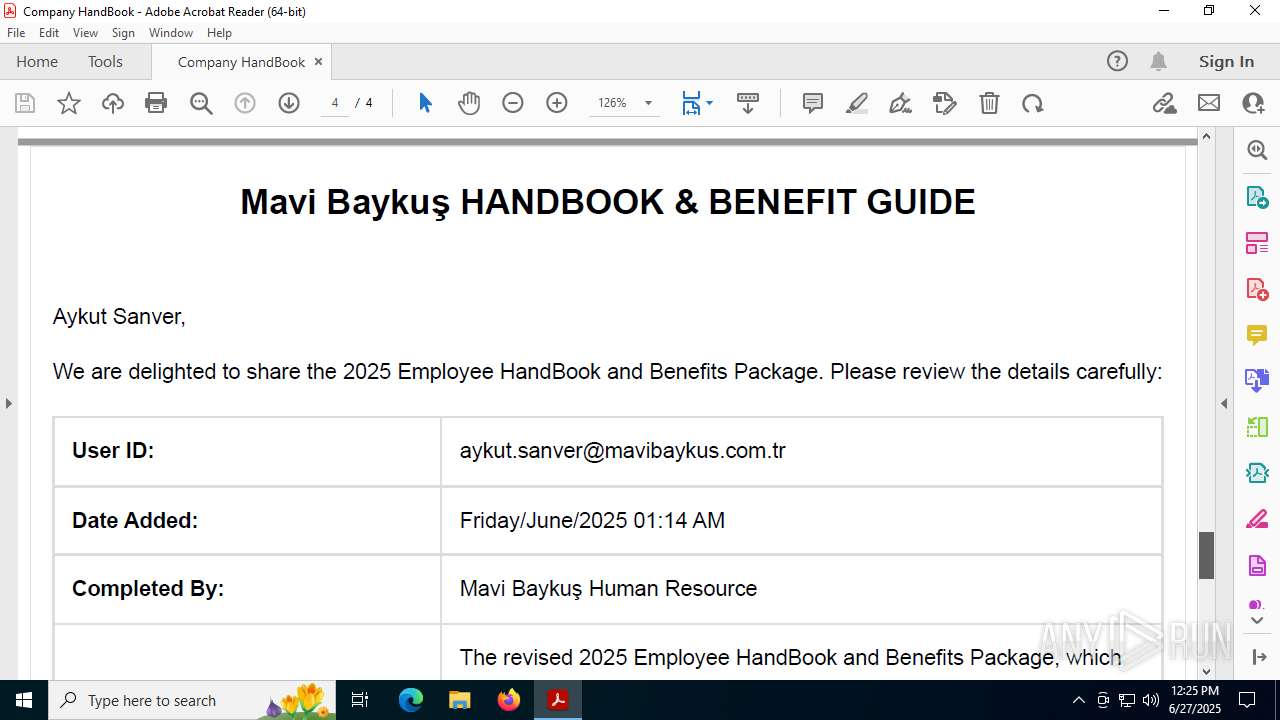The width and height of the screenshot is (1280, 720).
Task: Show hidden tray icons chevron
Action: point(1078,700)
